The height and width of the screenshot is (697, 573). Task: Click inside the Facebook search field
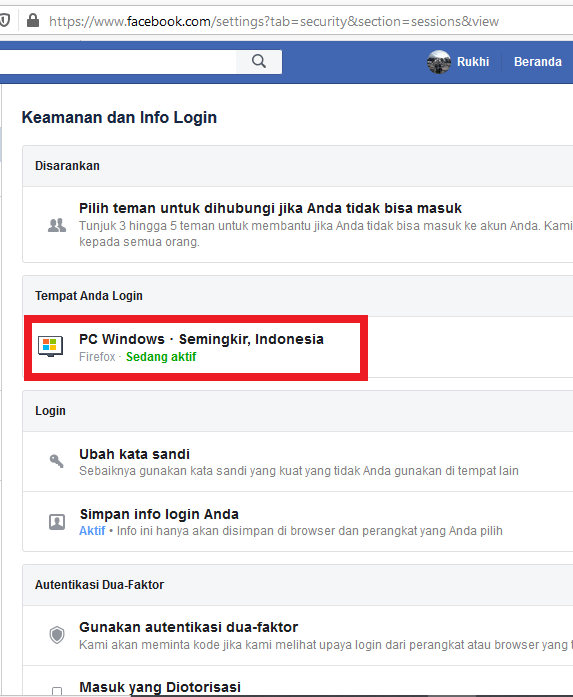[x=118, y=61]
